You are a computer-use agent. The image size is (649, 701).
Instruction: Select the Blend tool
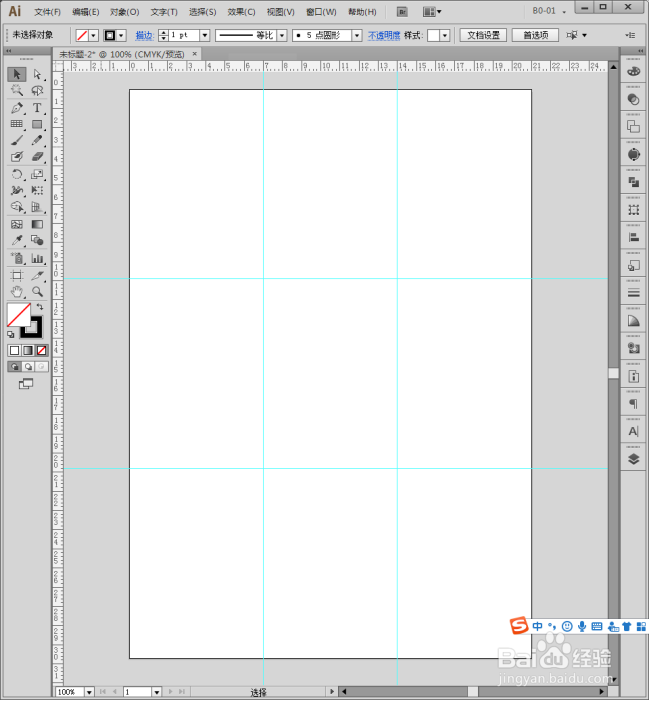[x=38, y=241]
